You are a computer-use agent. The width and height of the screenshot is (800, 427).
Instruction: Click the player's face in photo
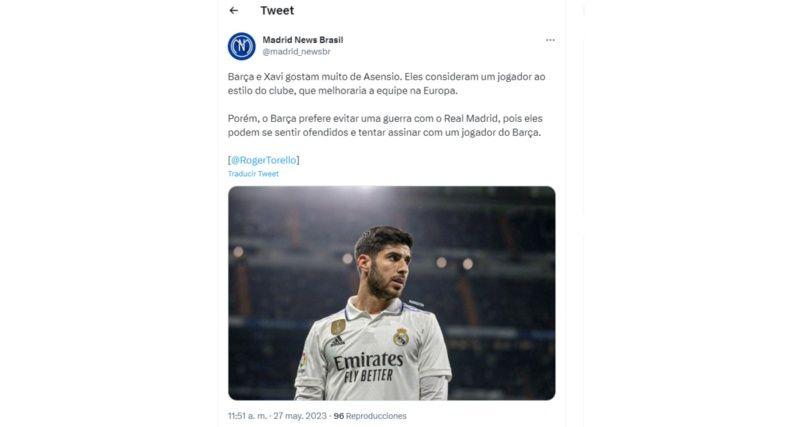[x=389, y=270]
